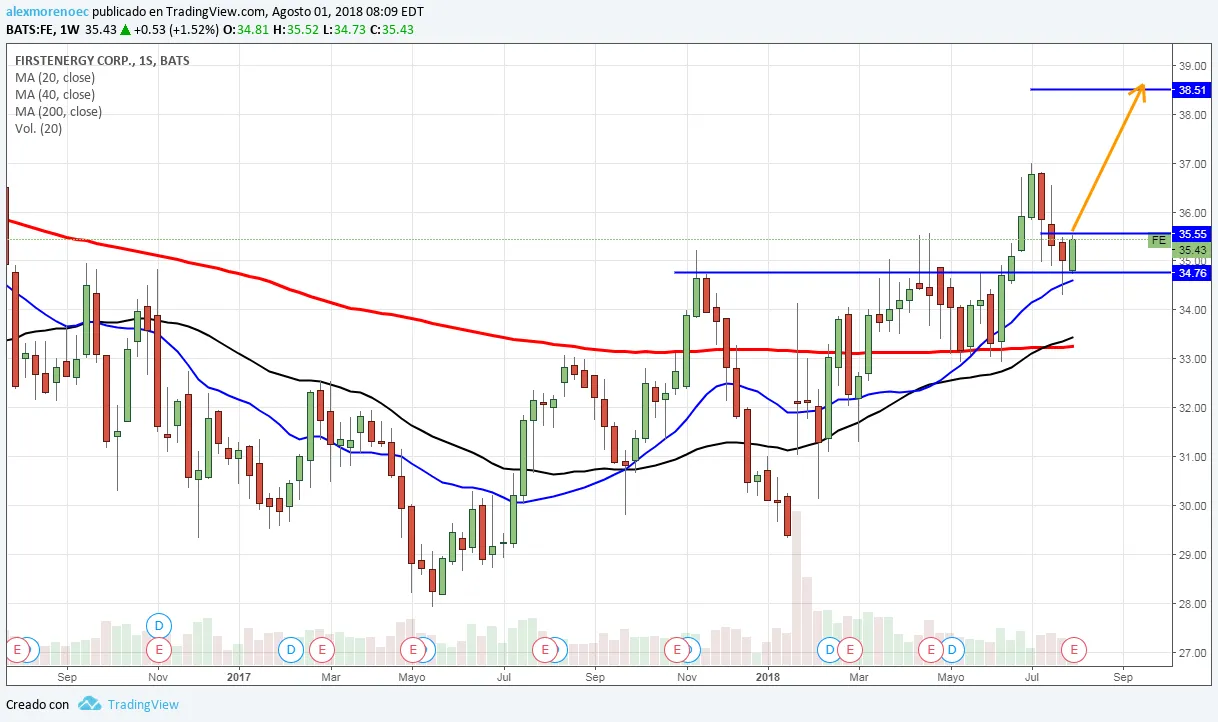This screenshot has width=1218, height=722.
Task: Click the O:34.81 open value in header
Action: 245,29
